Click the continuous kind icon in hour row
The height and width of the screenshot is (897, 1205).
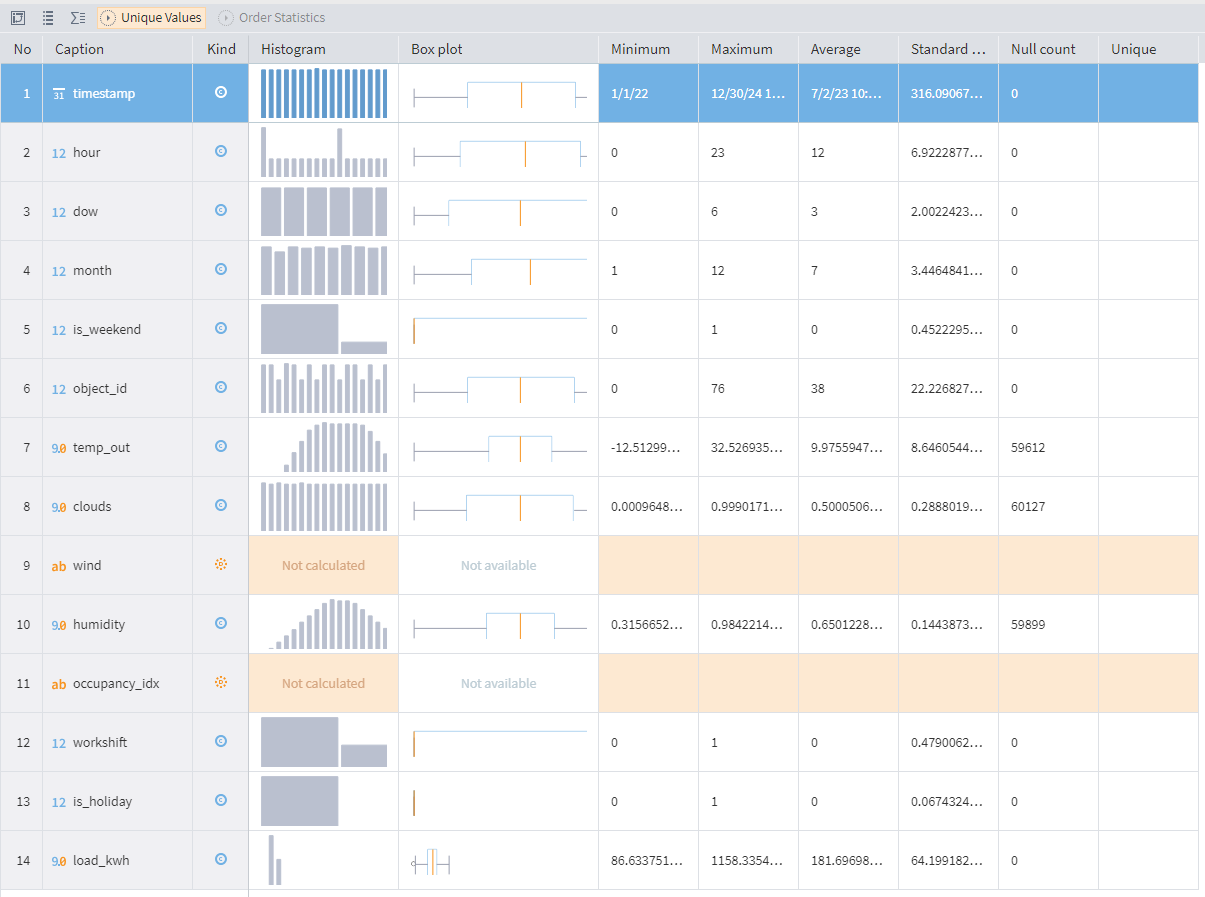221,152
